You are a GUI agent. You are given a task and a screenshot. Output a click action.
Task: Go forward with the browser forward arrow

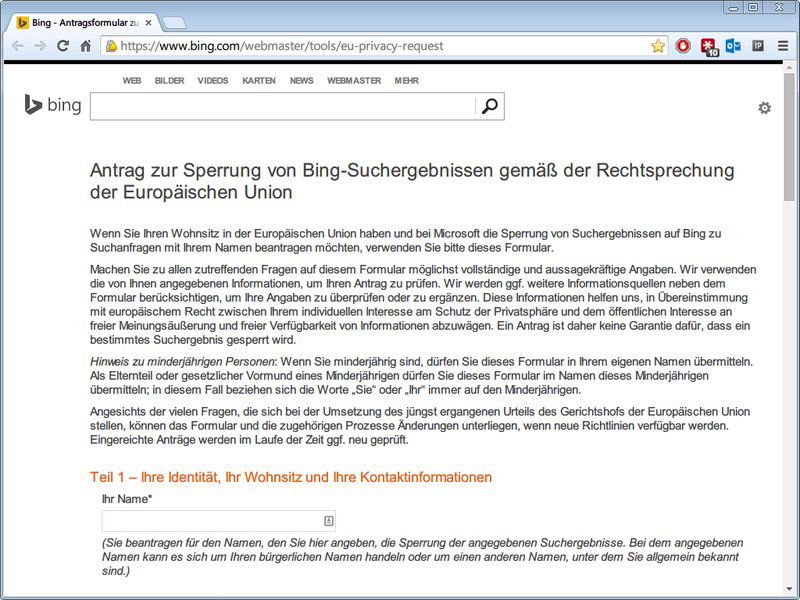40,46
